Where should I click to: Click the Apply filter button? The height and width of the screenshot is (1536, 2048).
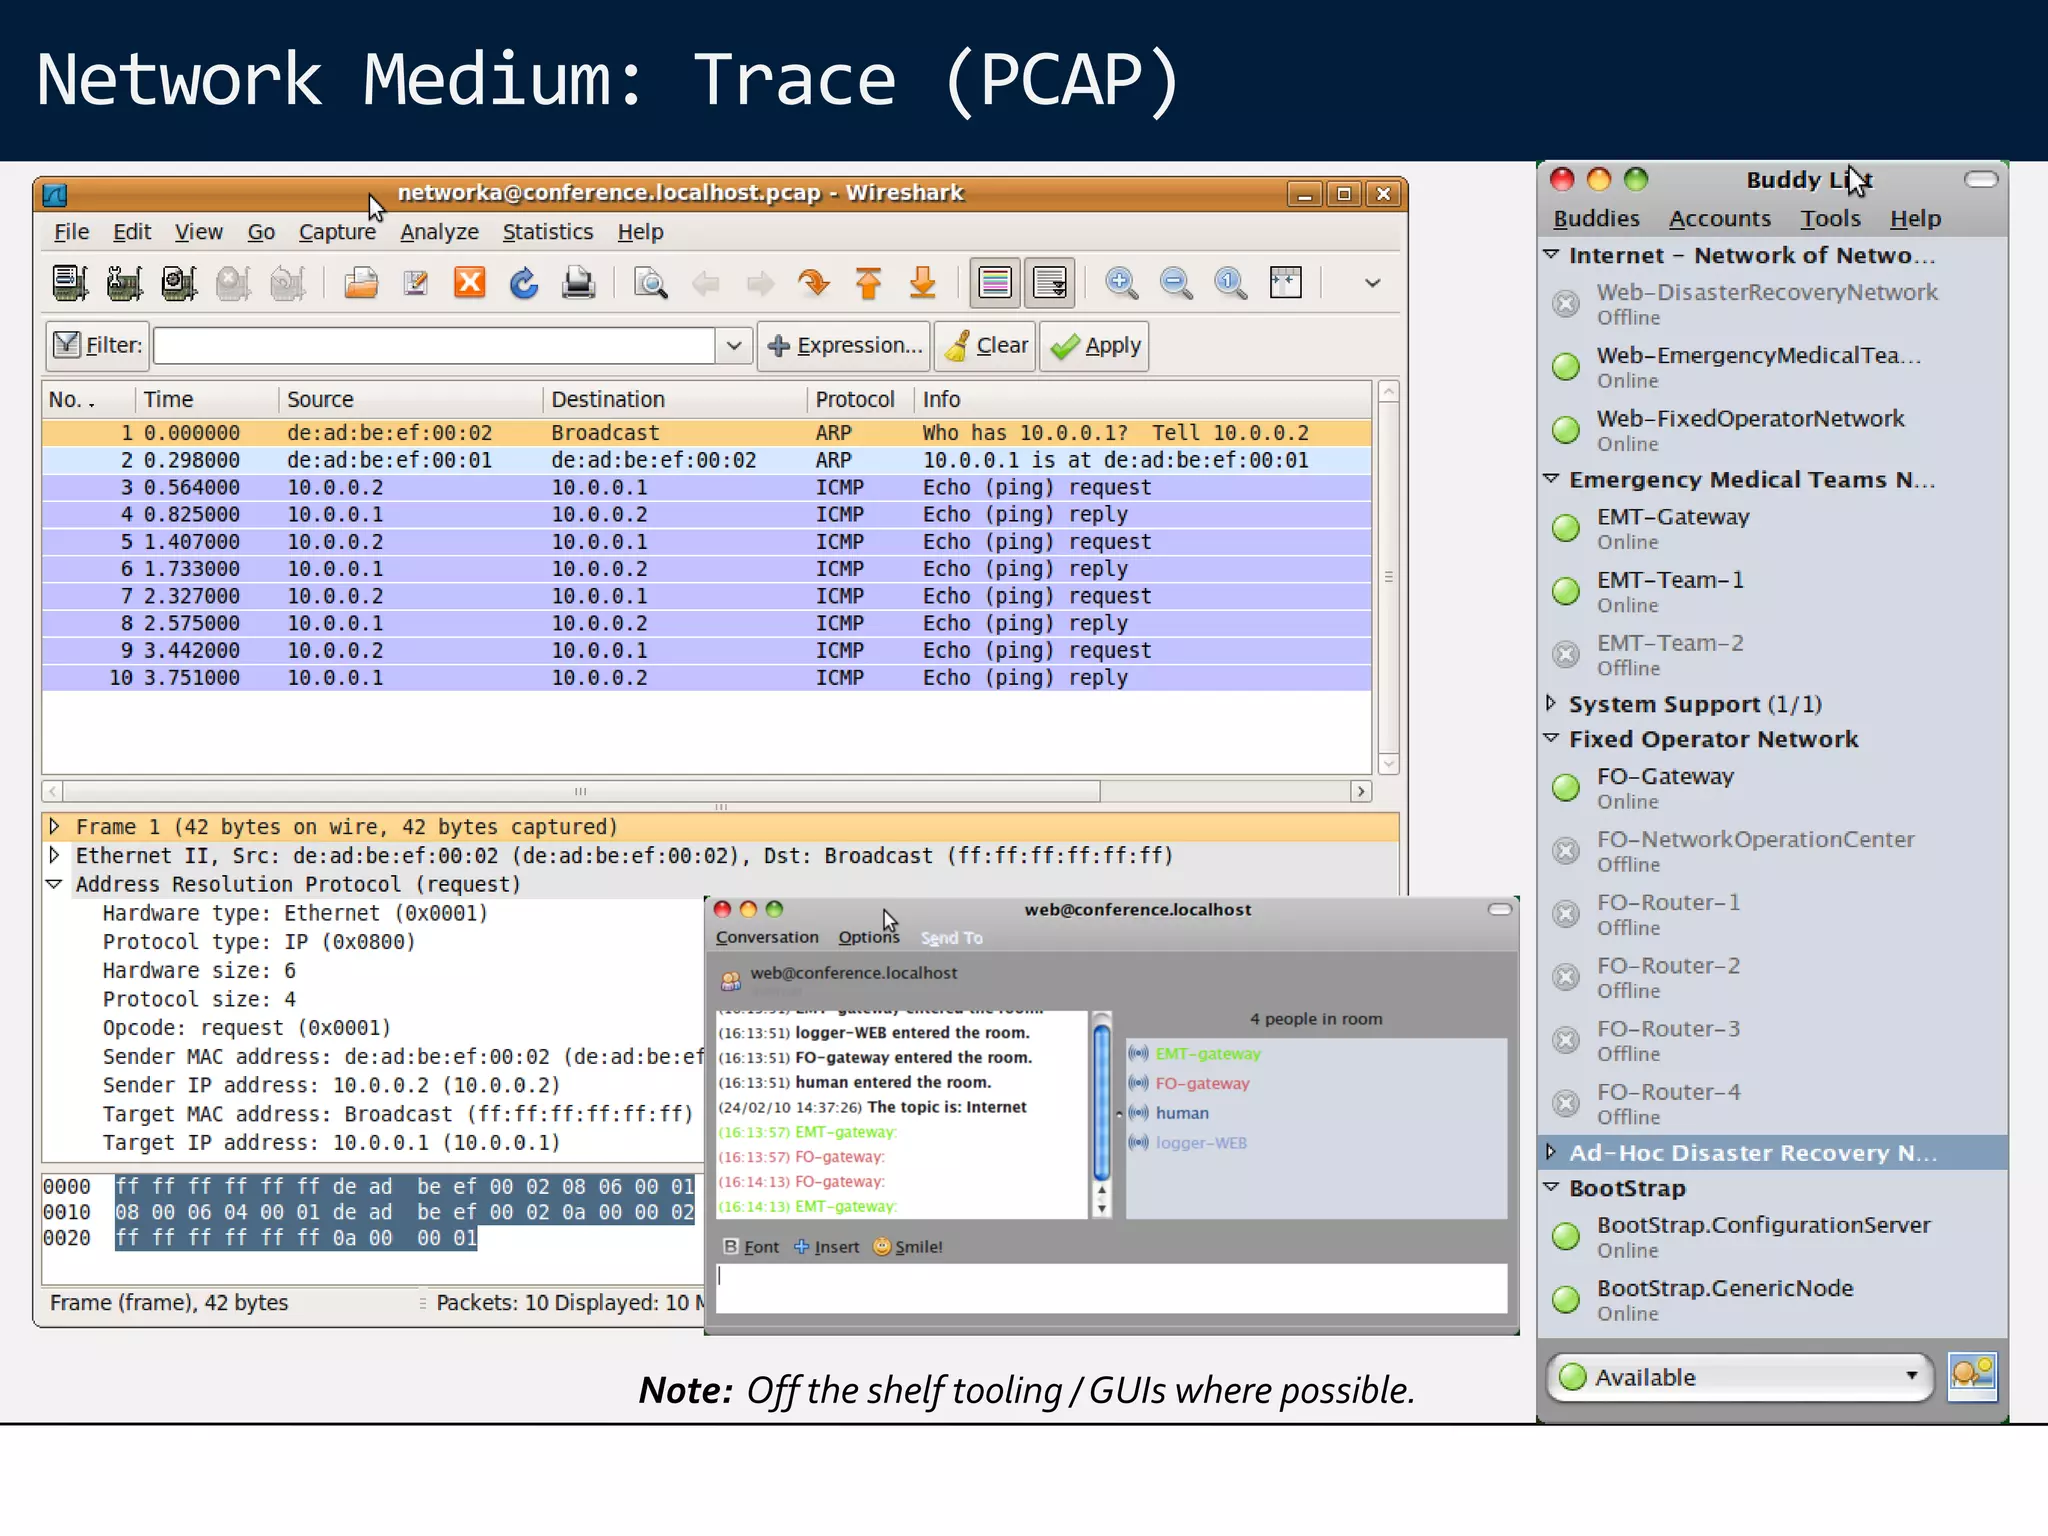pyautogui.click(x=1095, y=345)
